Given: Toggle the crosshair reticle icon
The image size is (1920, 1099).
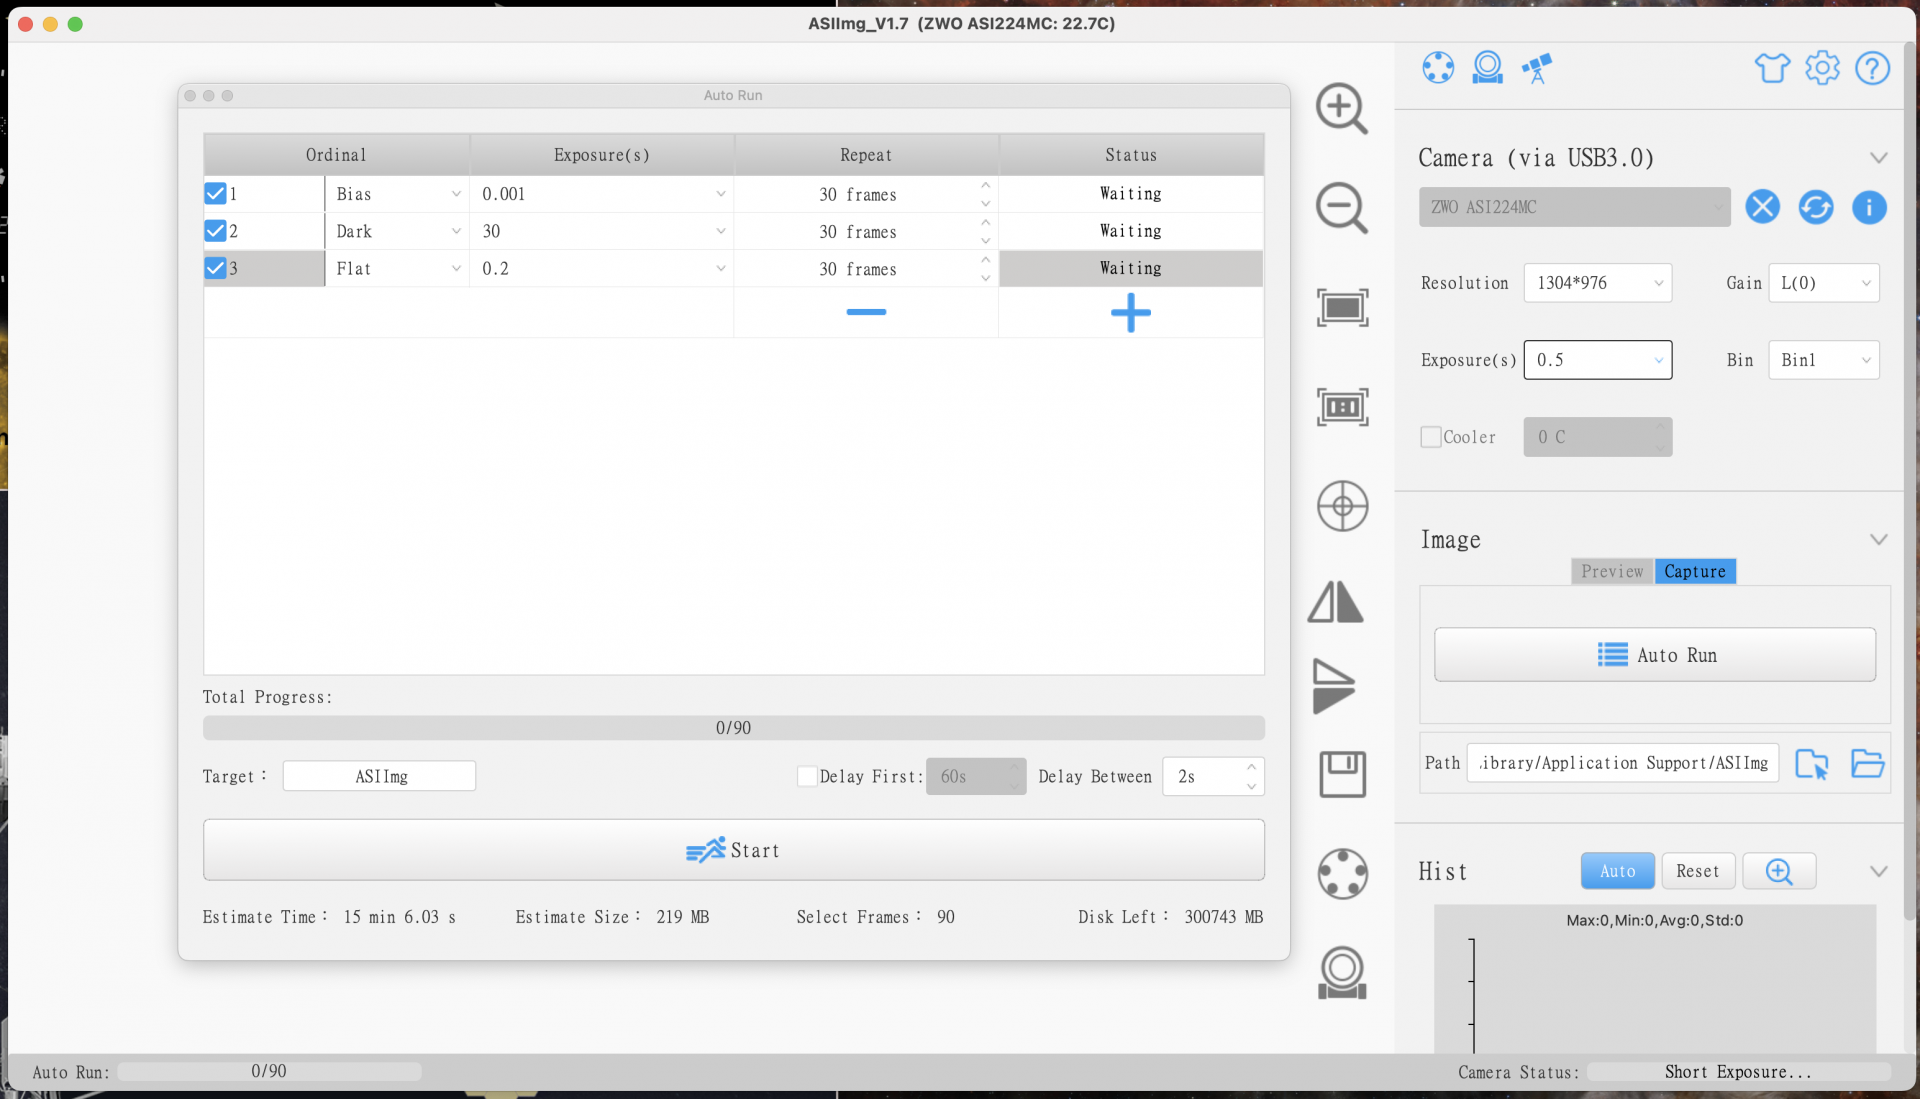Looking at the screenshot, I should 1342,506.
